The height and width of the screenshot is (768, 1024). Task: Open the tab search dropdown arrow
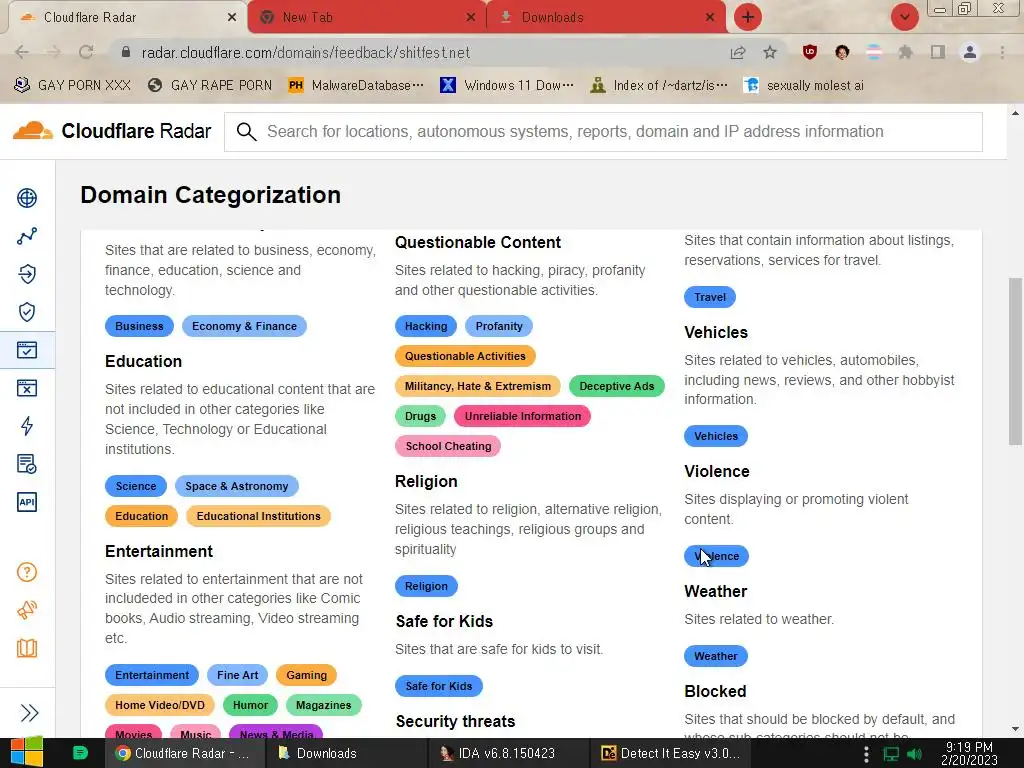coord(904,17)
